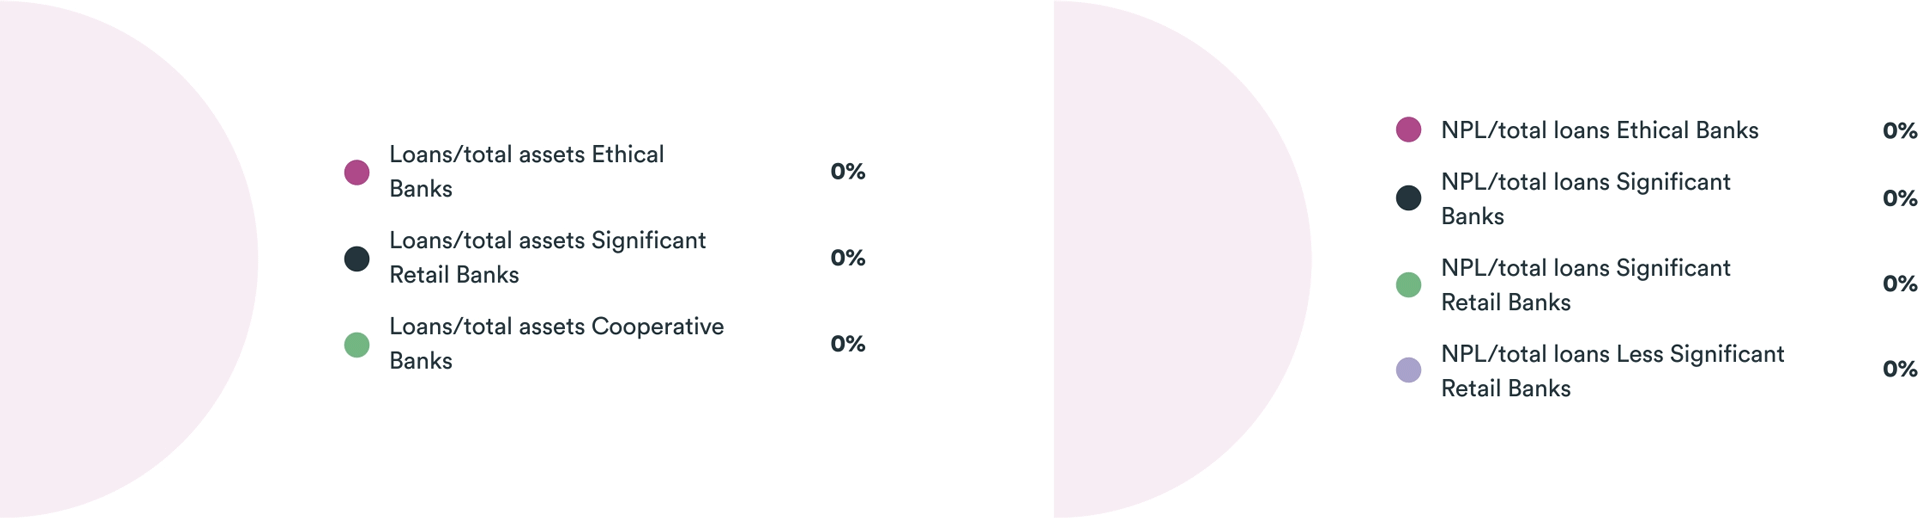Click the dark dot for NPL/total loans Significant Banks
The width and height of the screenshot is (1920, 518).
click(x=1408, y=198)
